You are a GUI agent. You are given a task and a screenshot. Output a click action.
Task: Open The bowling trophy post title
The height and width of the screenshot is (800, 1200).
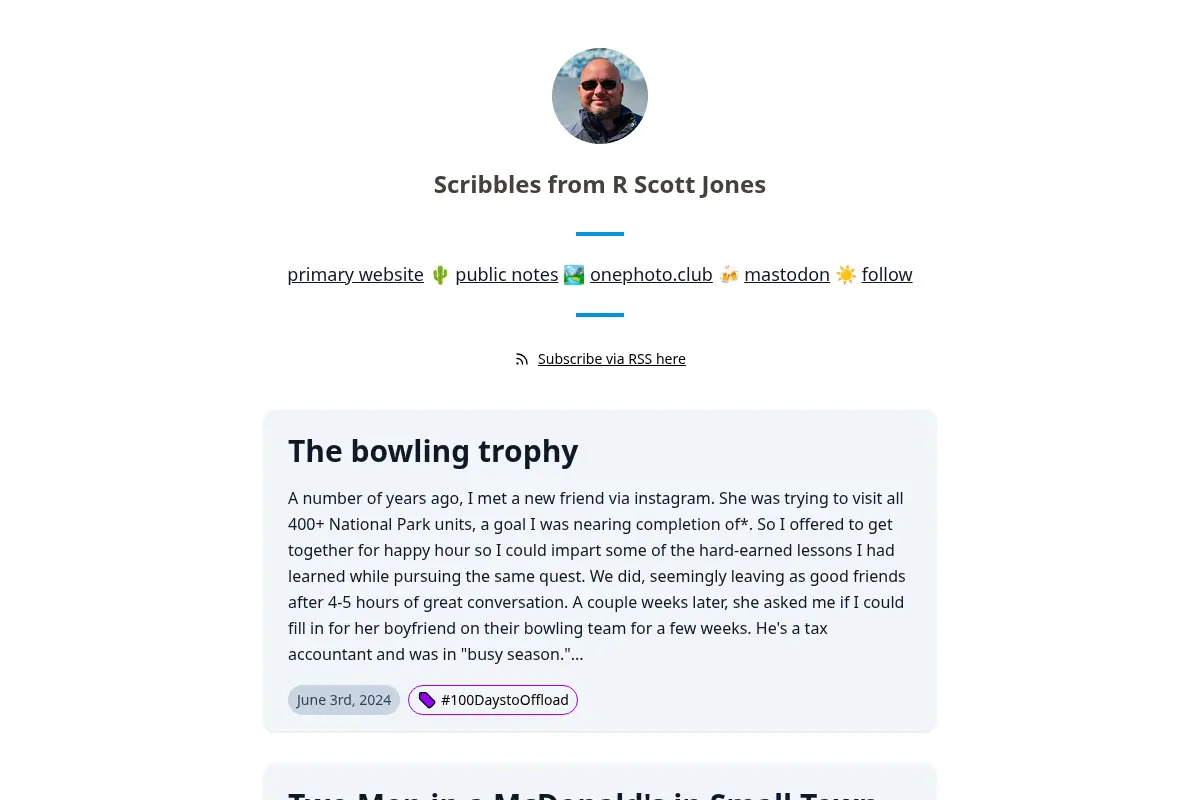[x=433, y=451]
